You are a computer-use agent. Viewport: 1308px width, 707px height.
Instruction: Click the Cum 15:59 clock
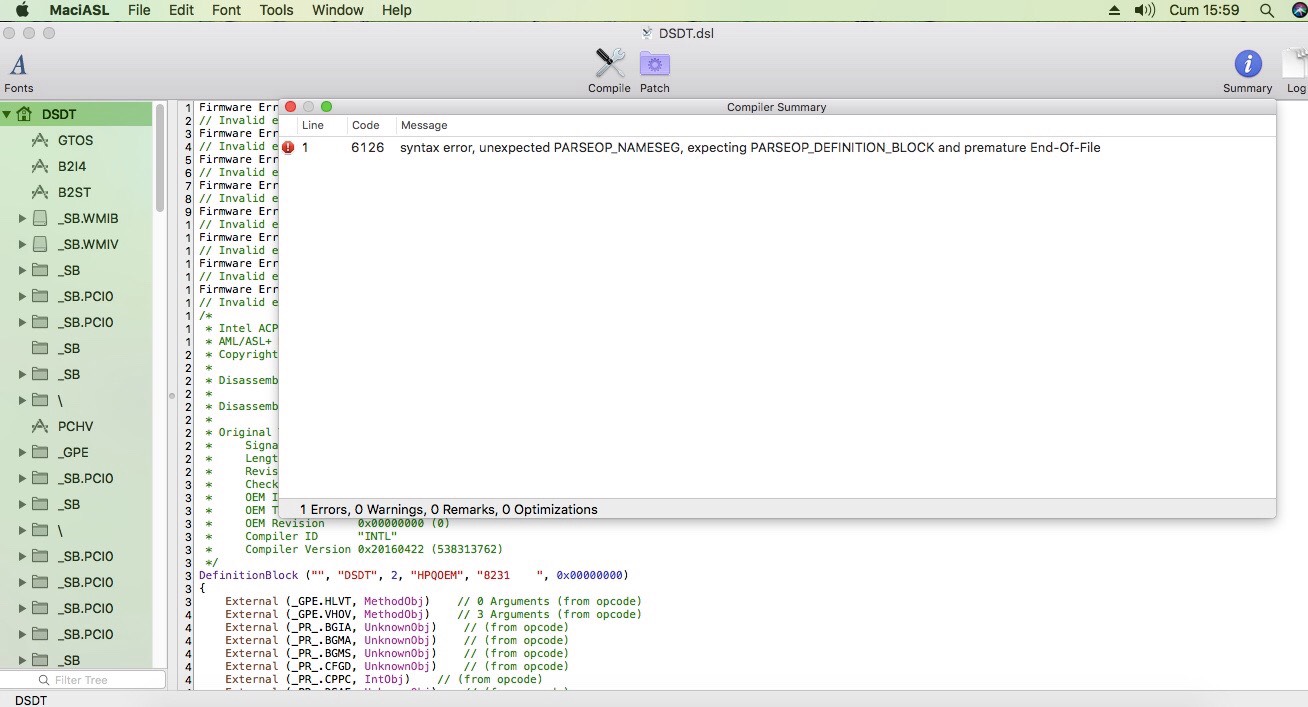point(1204,10)
